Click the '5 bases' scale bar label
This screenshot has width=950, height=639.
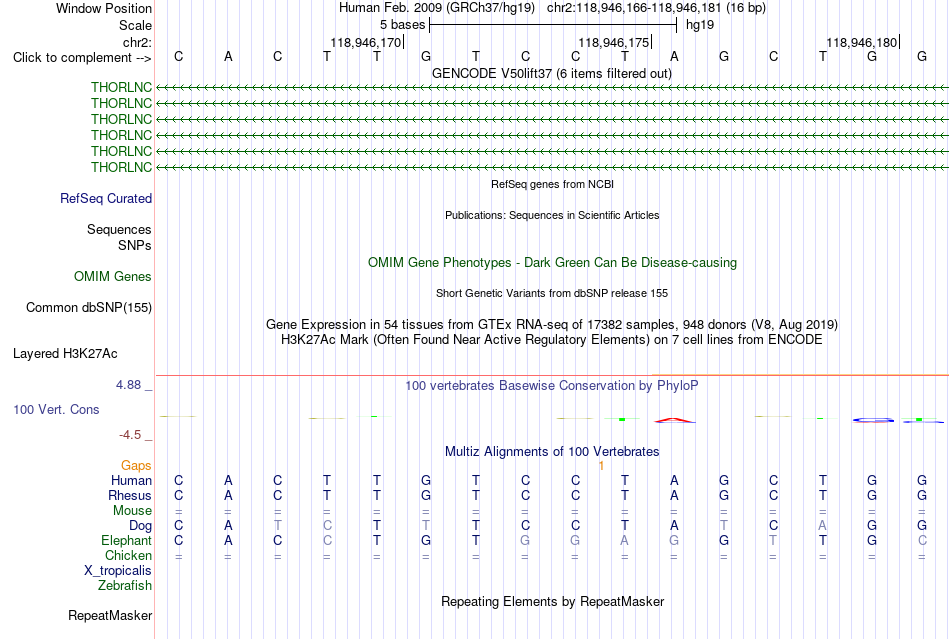click(402, 25)
